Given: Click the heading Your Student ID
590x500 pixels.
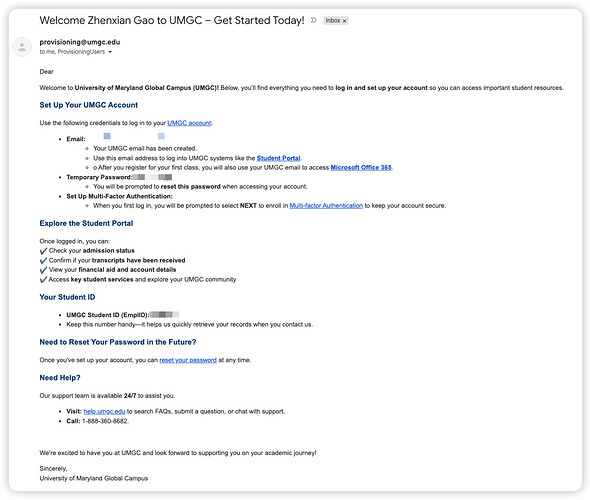Looking at the screenshot, I should 67,297.
